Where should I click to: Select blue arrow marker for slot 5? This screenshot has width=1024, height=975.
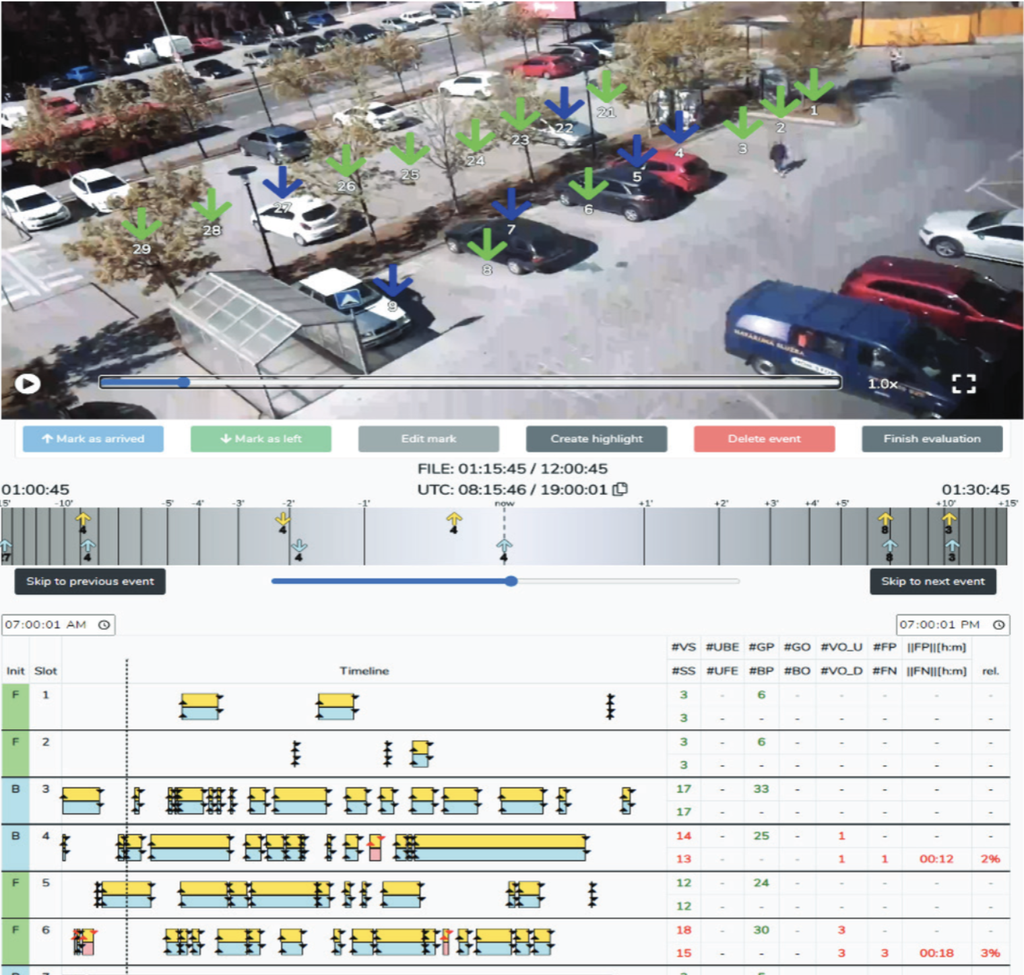[637, 151]
